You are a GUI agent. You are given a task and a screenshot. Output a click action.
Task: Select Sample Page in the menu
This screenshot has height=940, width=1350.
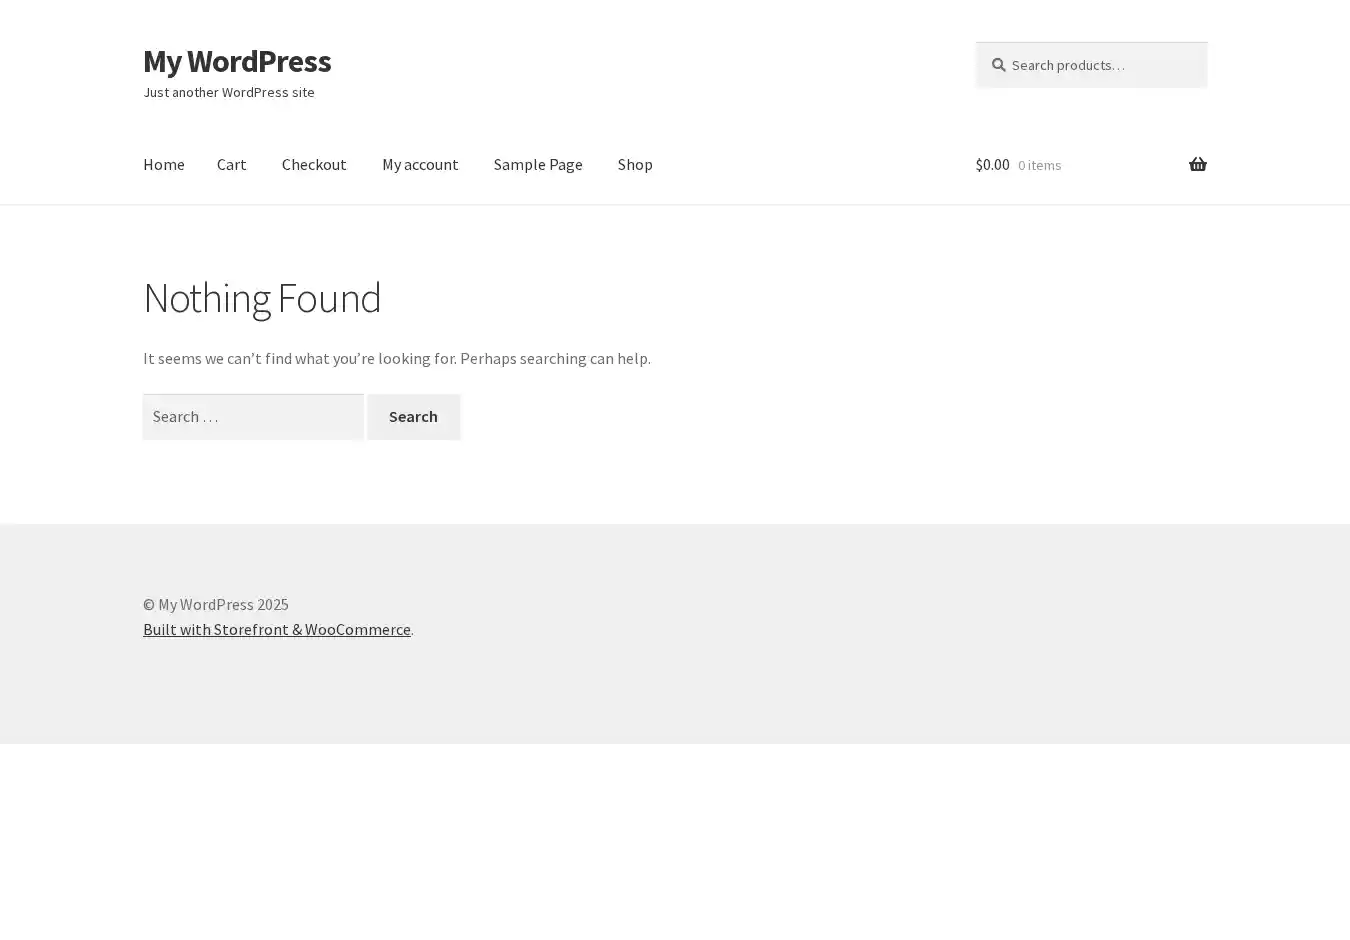(x=538, y=164)
